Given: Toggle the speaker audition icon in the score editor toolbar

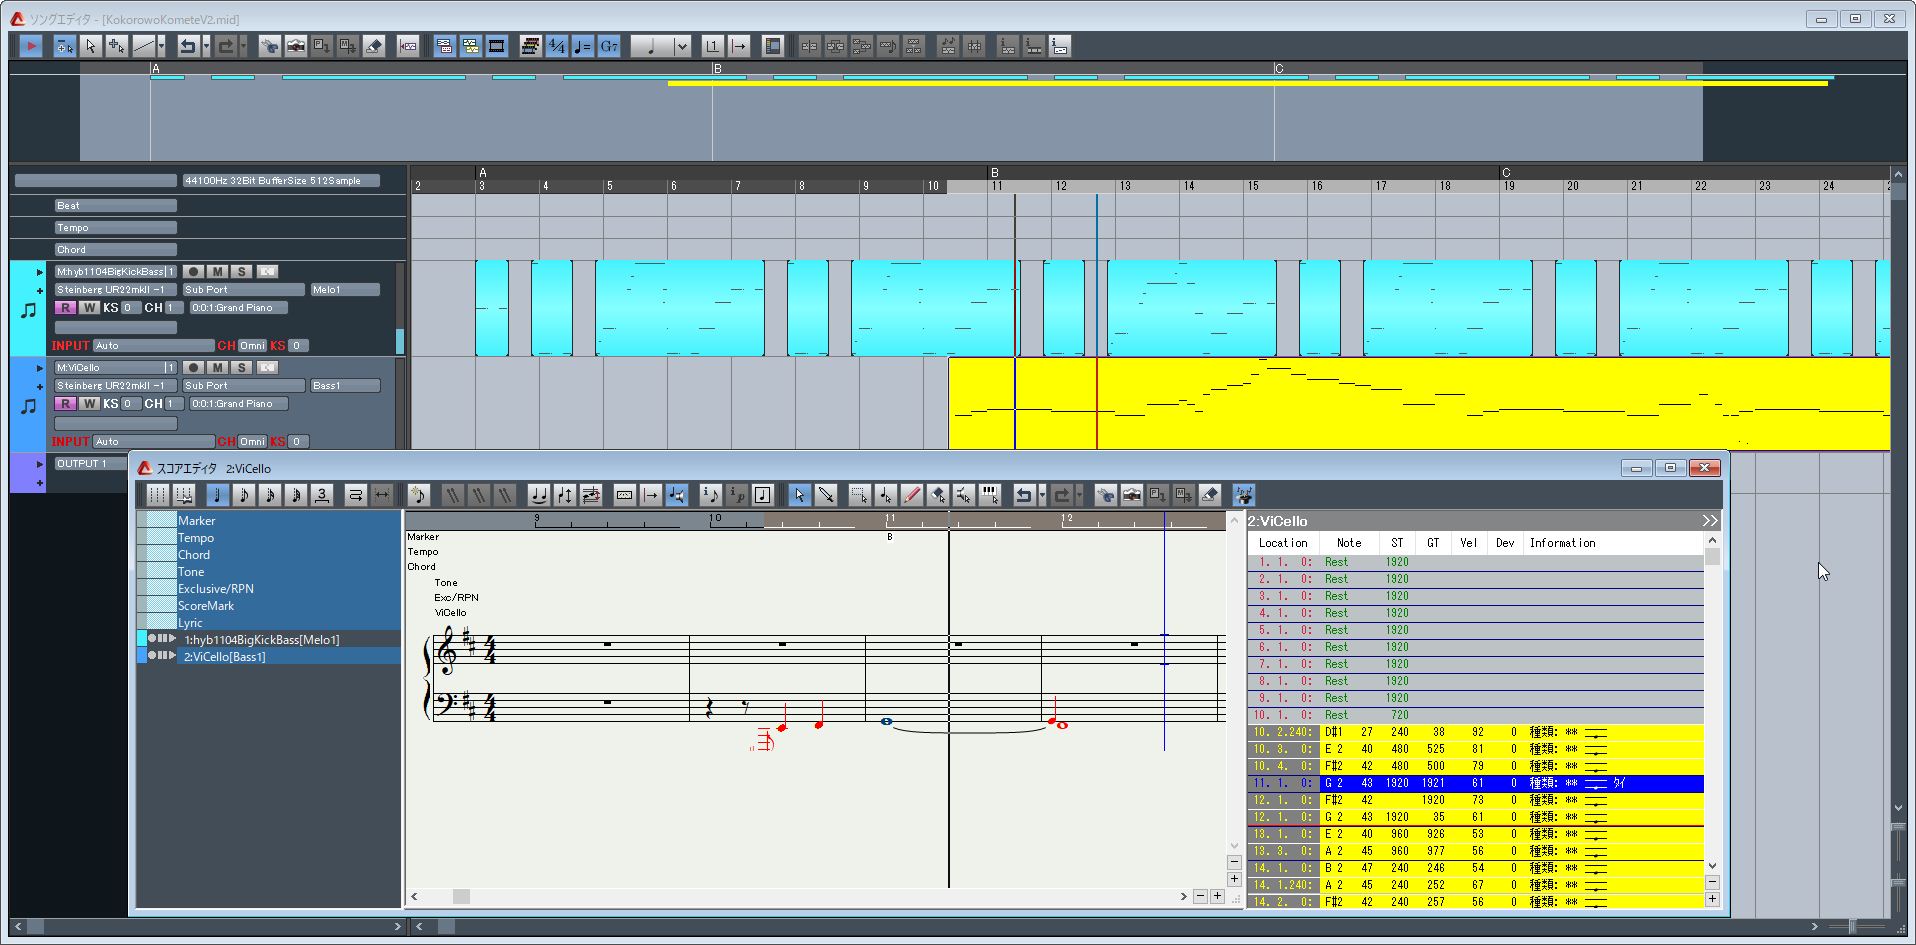Looking at the screenshot, I should [677, 495].
